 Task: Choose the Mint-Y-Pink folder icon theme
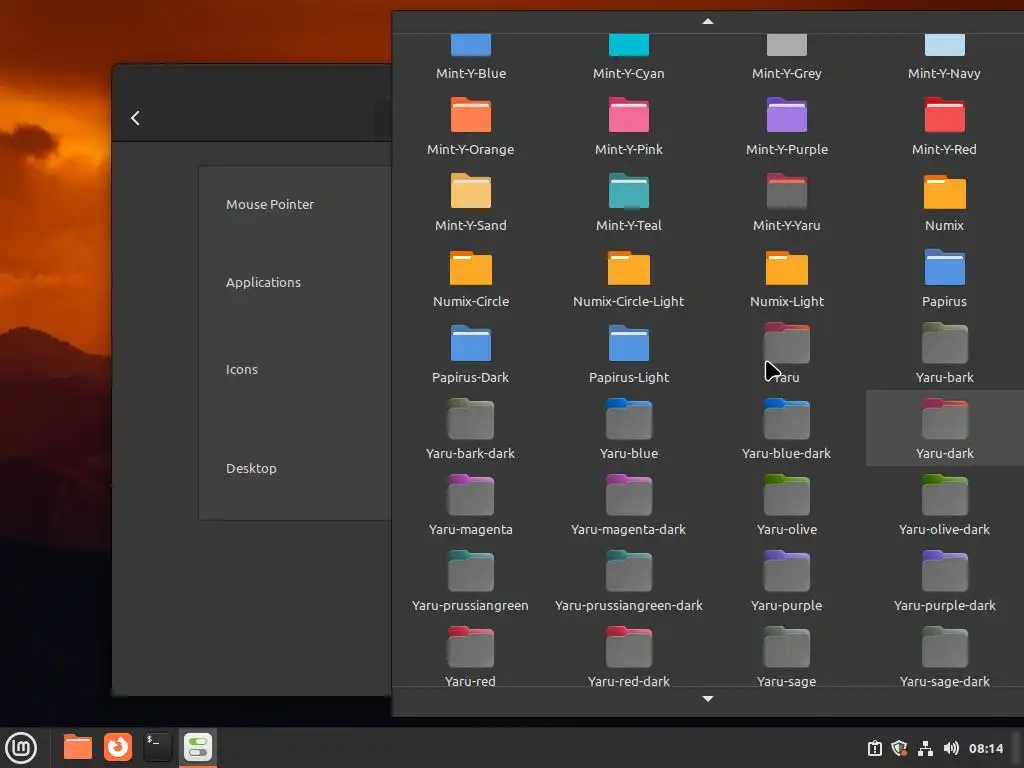coord(628,125)
